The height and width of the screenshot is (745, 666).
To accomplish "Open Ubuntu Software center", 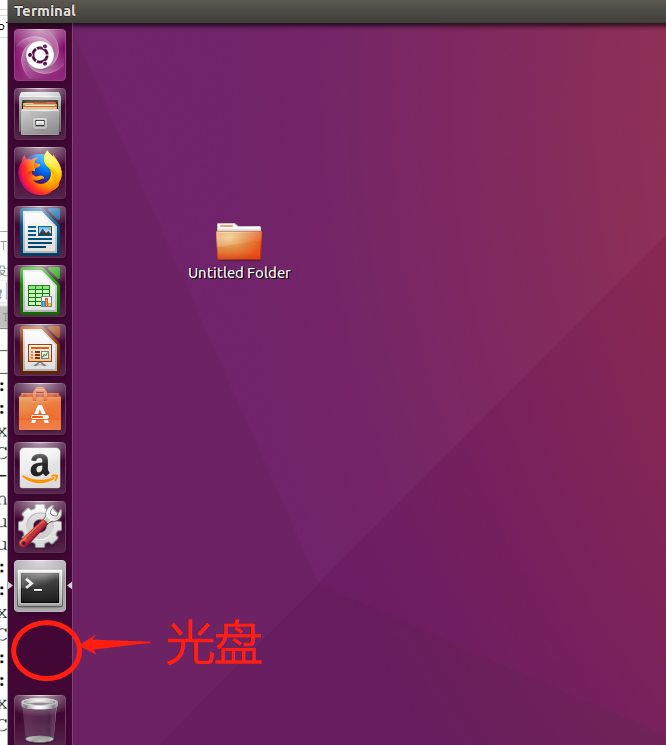I will tap(40, 409).
